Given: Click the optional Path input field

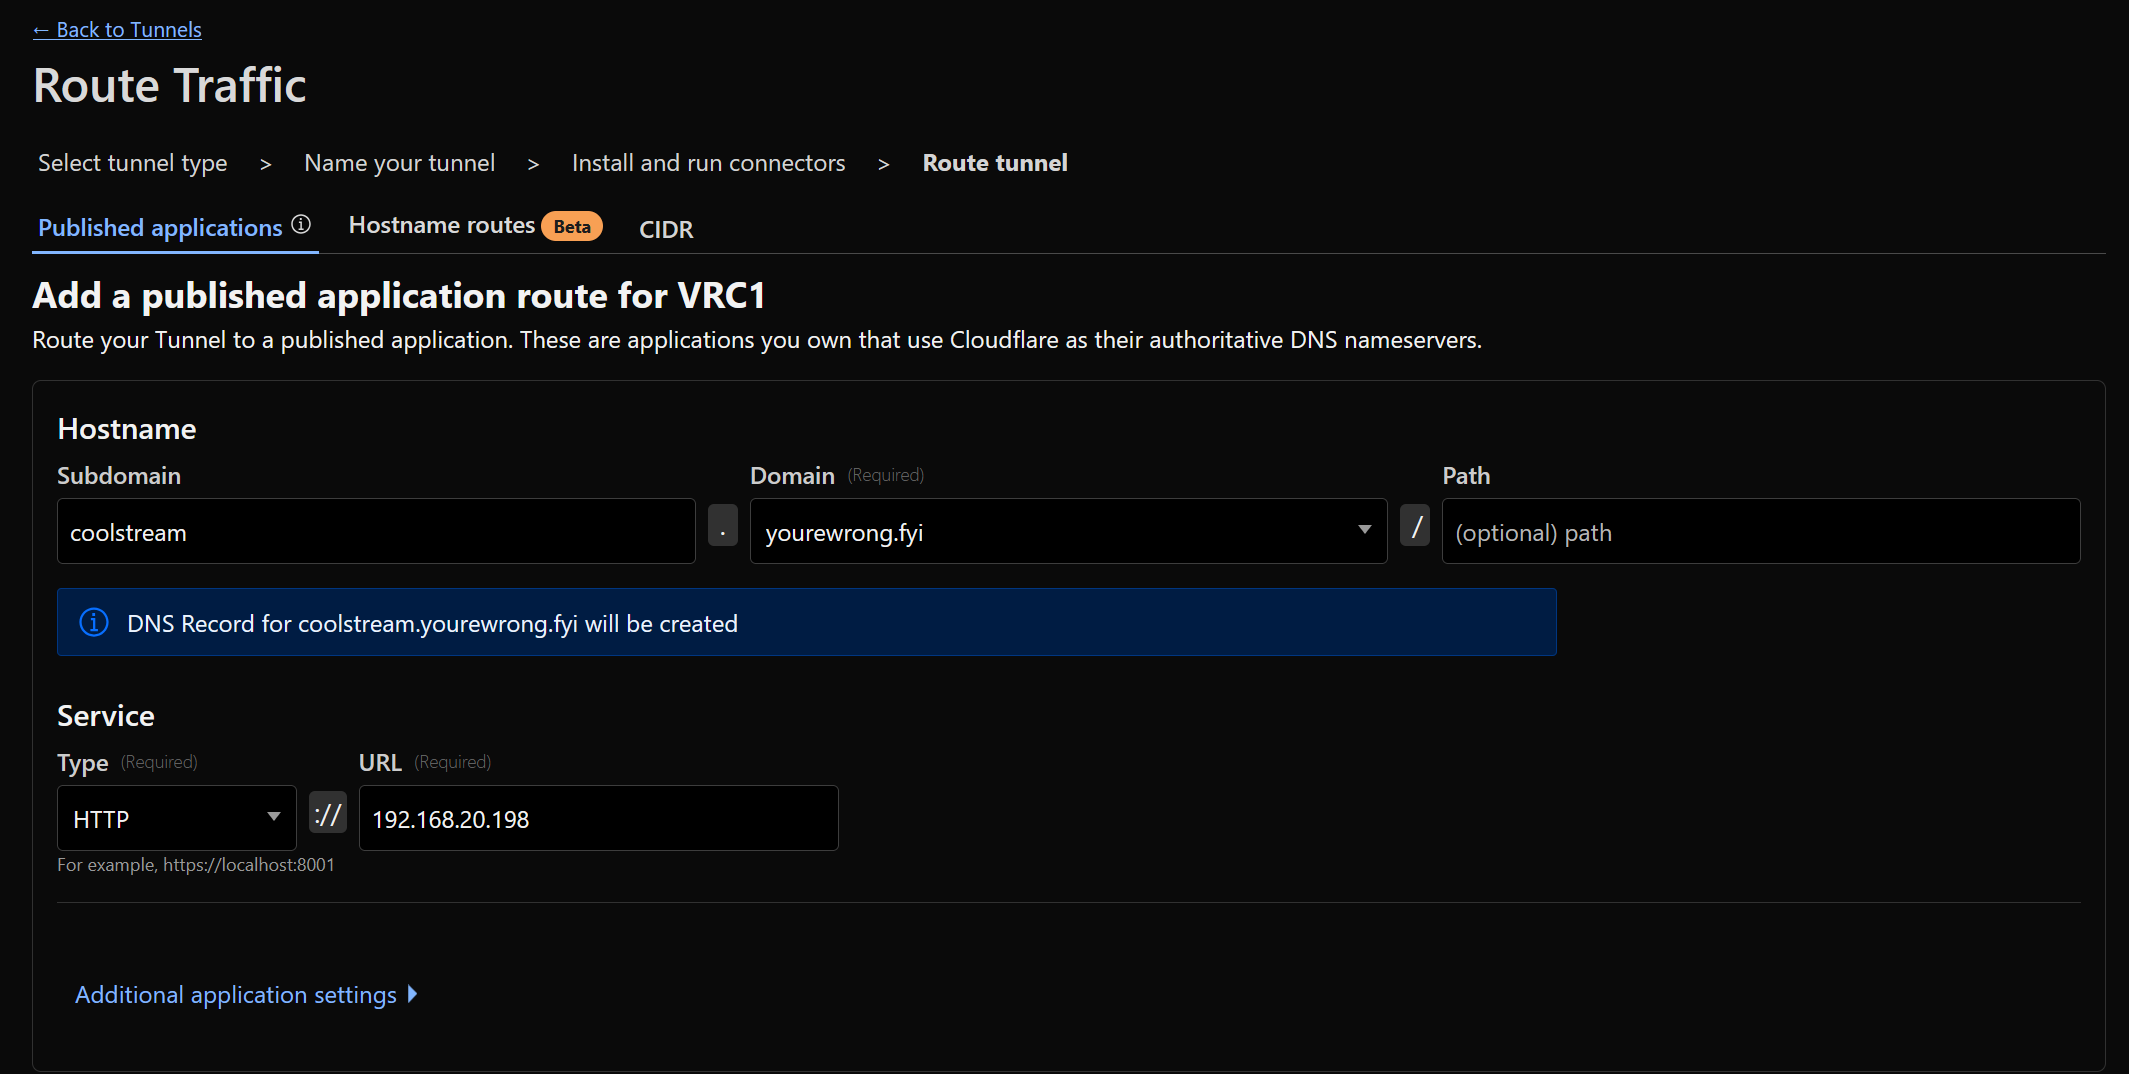Looking at the screenshot, I should [1760, 532].
